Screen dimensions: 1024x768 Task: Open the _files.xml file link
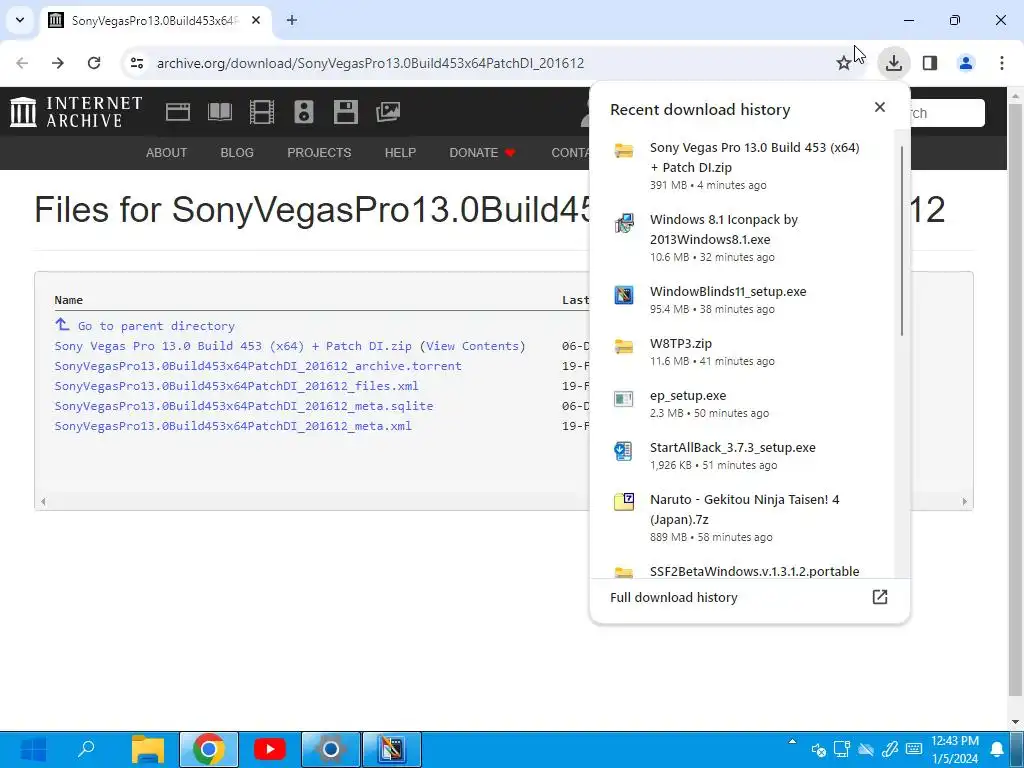tap(236, 386)
